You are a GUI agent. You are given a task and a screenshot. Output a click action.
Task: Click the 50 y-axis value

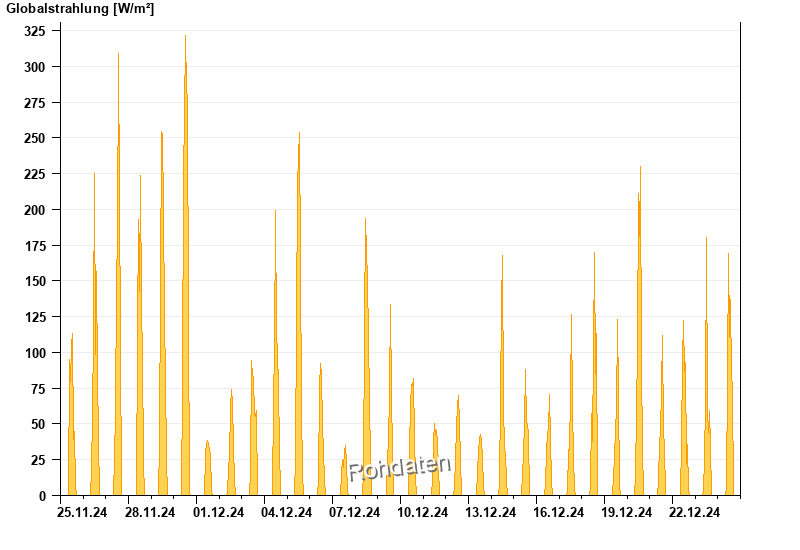coord(38,424)
